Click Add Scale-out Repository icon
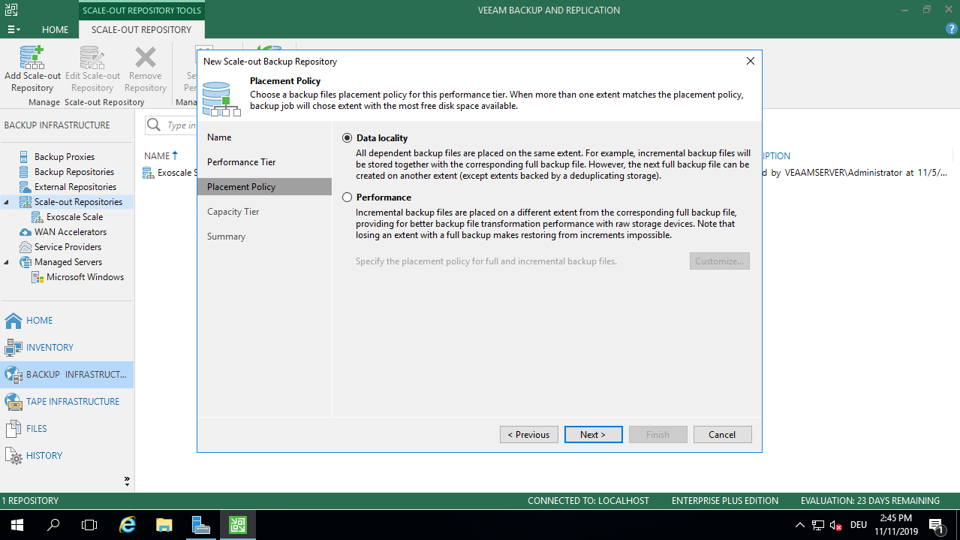The image size is (960, 540). pos(32,57)
